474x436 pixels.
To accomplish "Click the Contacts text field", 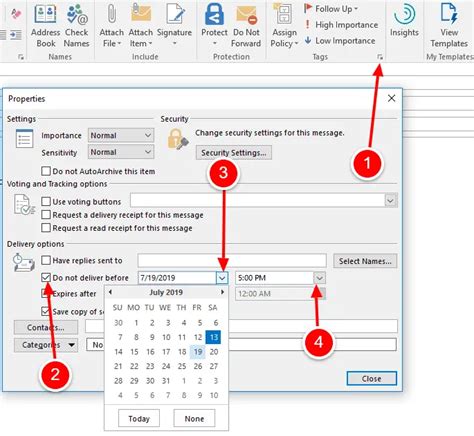I will [241, 326].
